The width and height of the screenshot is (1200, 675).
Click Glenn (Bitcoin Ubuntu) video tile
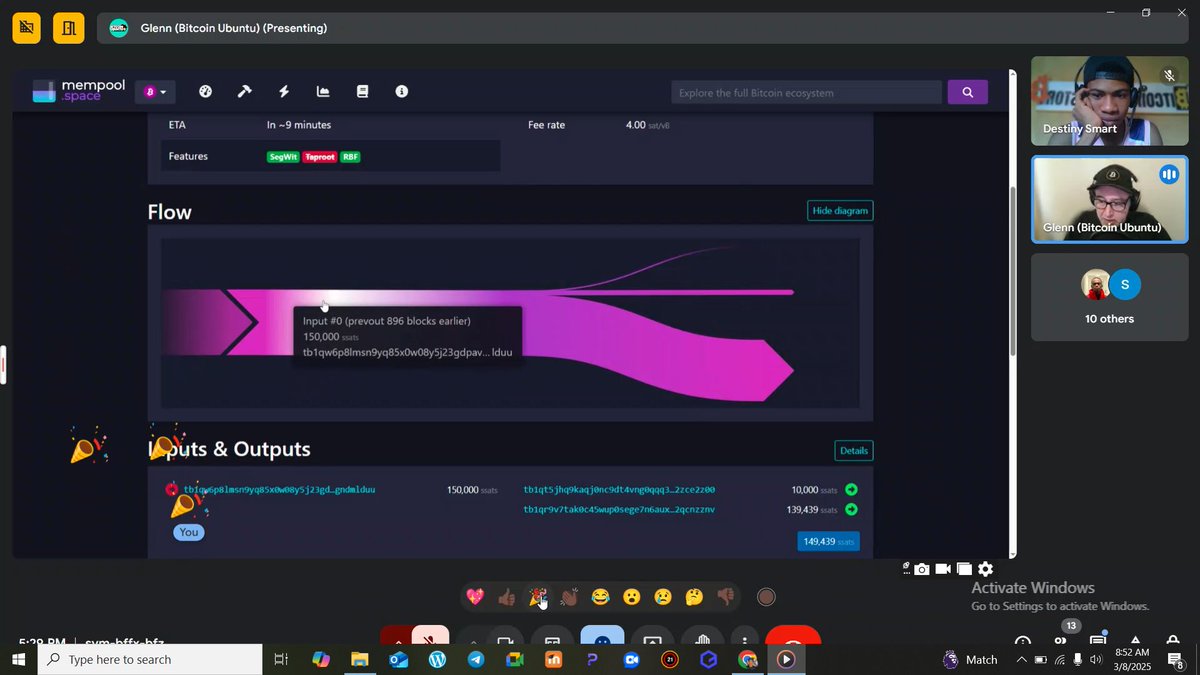pos(1110,199)
